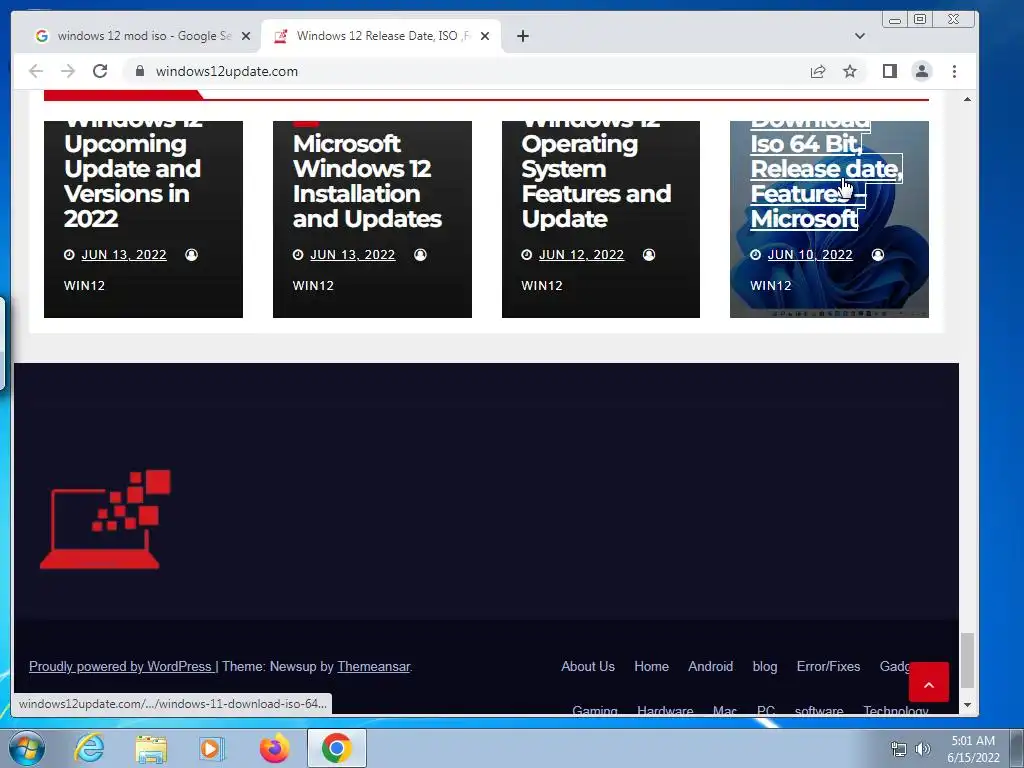This screenshot has width=1024, height=768.
Task: Click author icon on JUN 10 card
Action: click(x=878, y=255)
